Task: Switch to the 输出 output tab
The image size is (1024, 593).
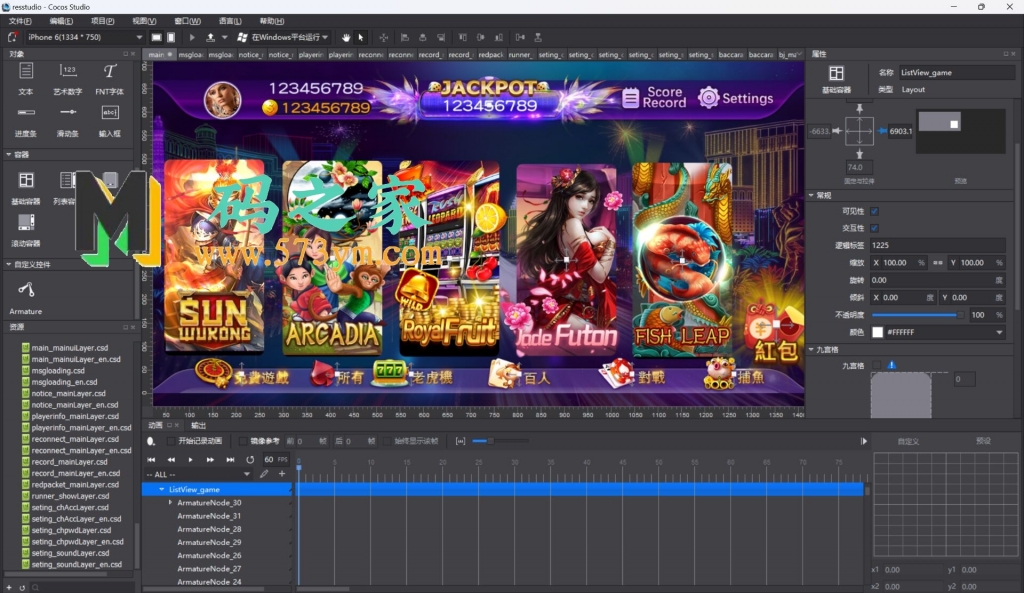Action: point(199,425)
